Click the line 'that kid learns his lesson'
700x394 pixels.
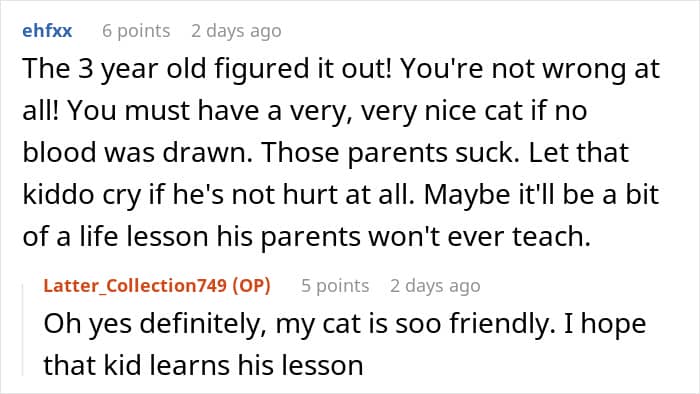pos(203,365)
